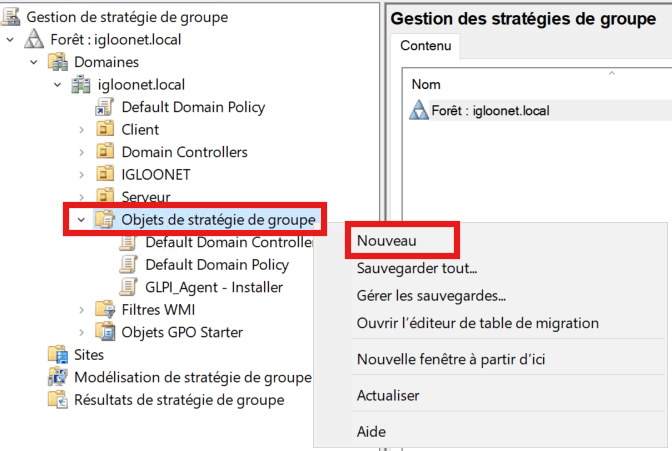Expand the Domain Controllers organizational unit
Image resolution: width=672 pixels, height=451 pixels.
coord(81,152)
